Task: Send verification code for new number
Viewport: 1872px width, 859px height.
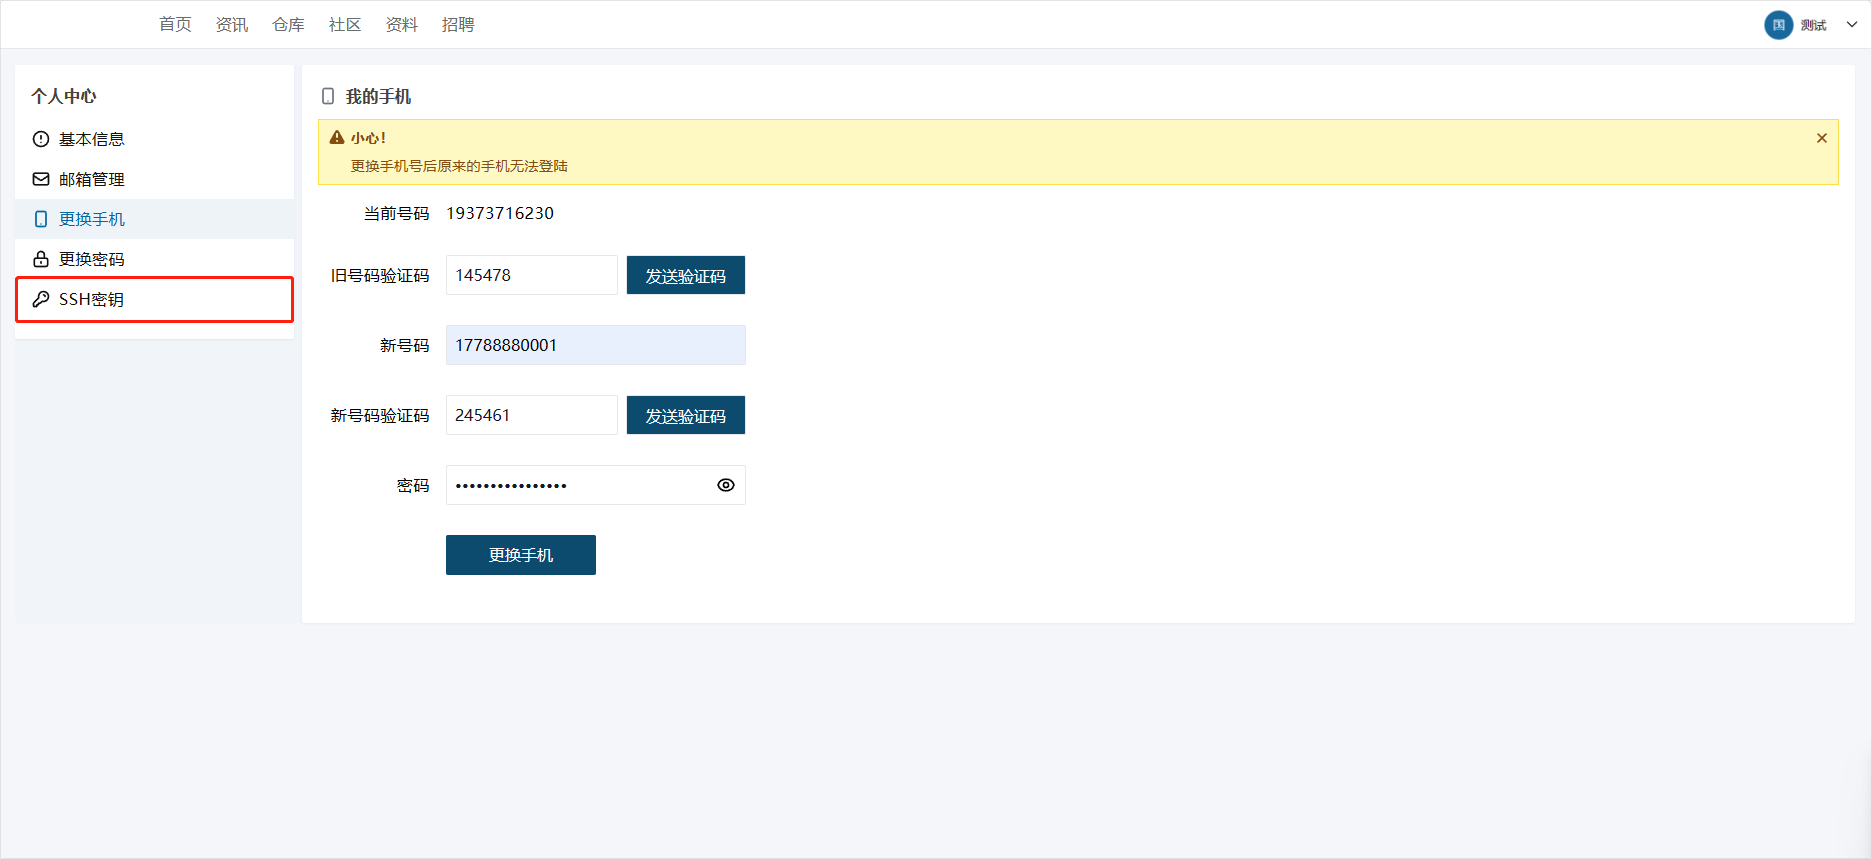Action: coord(685,415)
